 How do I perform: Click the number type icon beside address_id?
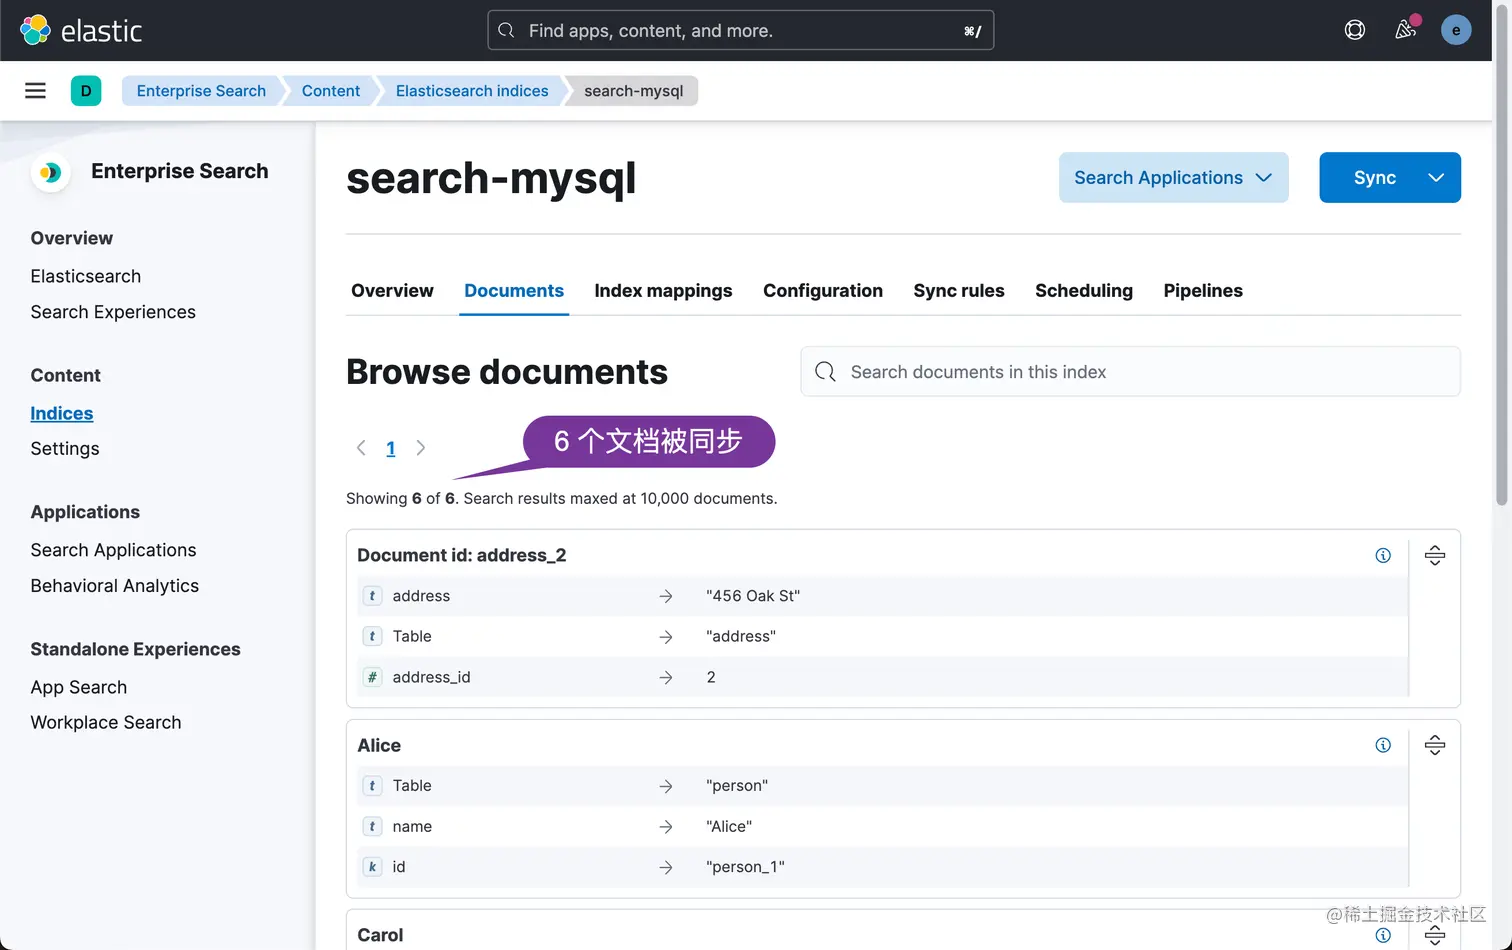click(372, 677)
